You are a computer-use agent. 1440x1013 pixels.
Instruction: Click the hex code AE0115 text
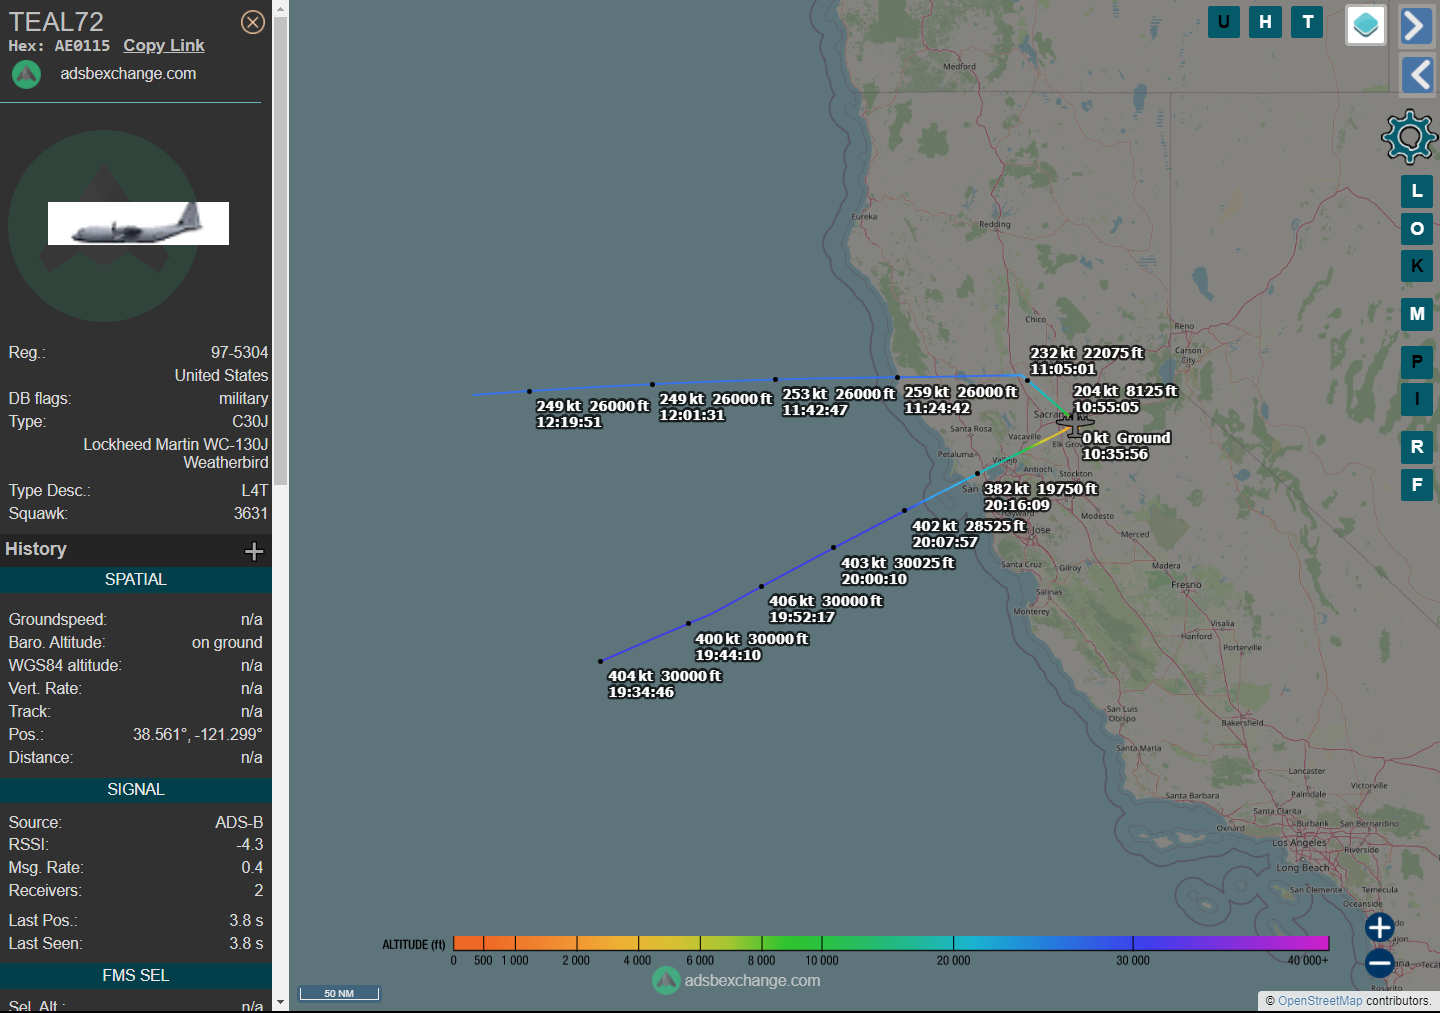click(82, 46)
